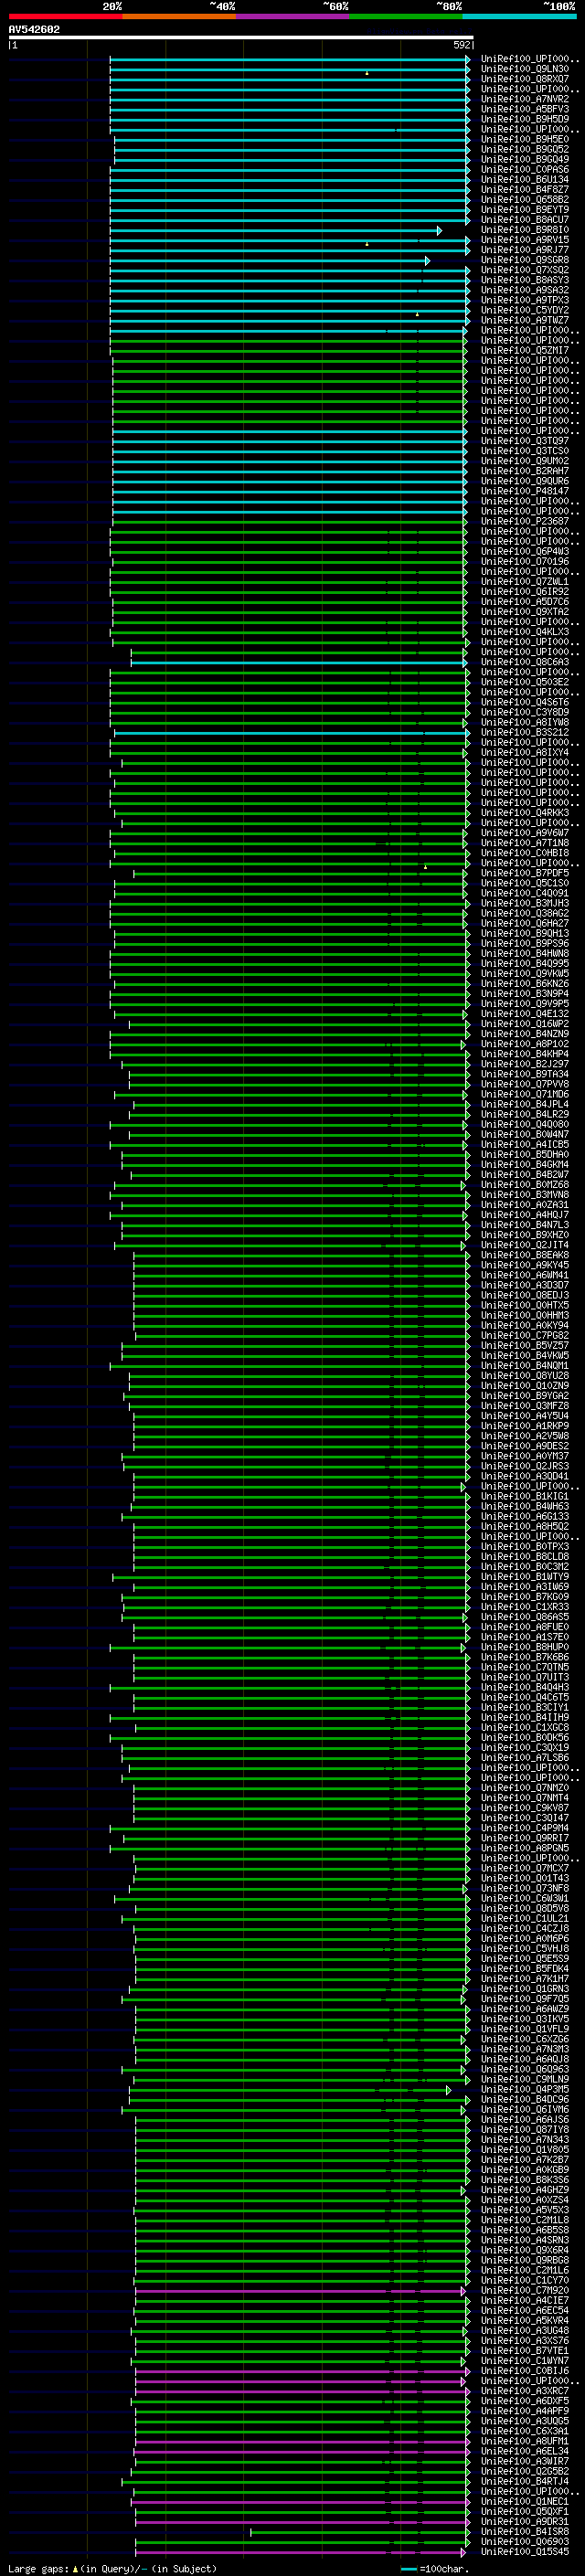Select the UniRef100_B4F8Z7 label
The width and height of the screenshot is (585, 2576).
[x=525, y=190]
